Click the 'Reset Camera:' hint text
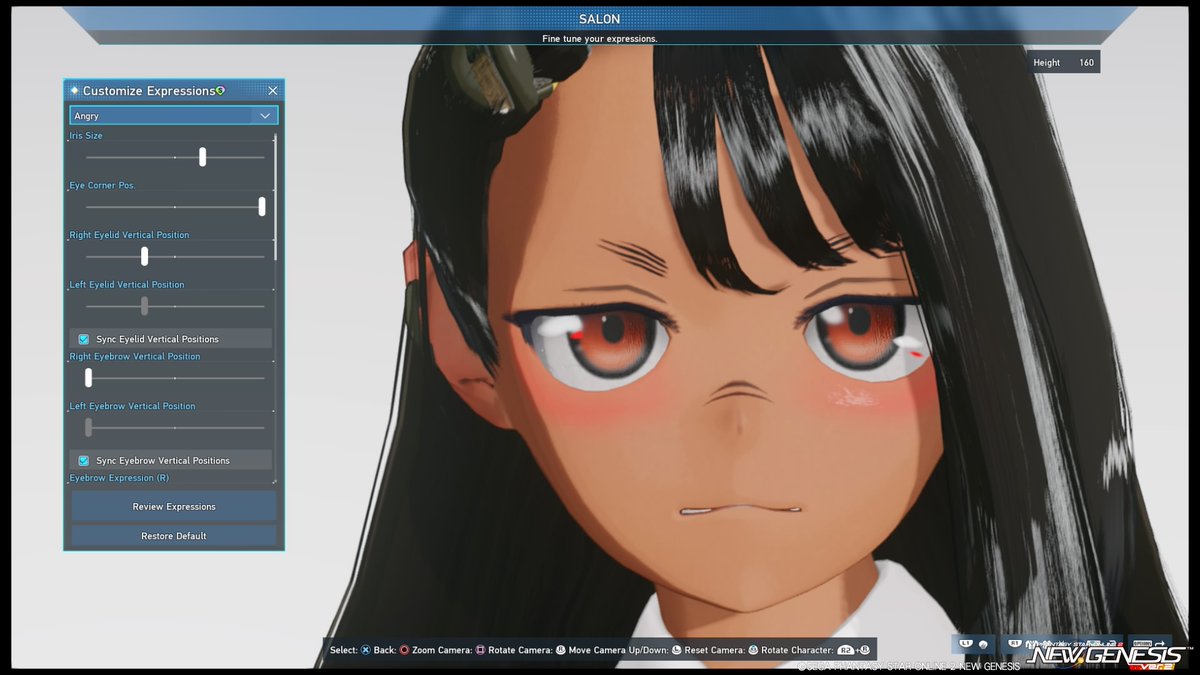The image size is (1200, 675). pyautogui.click(x=715, y=650)
